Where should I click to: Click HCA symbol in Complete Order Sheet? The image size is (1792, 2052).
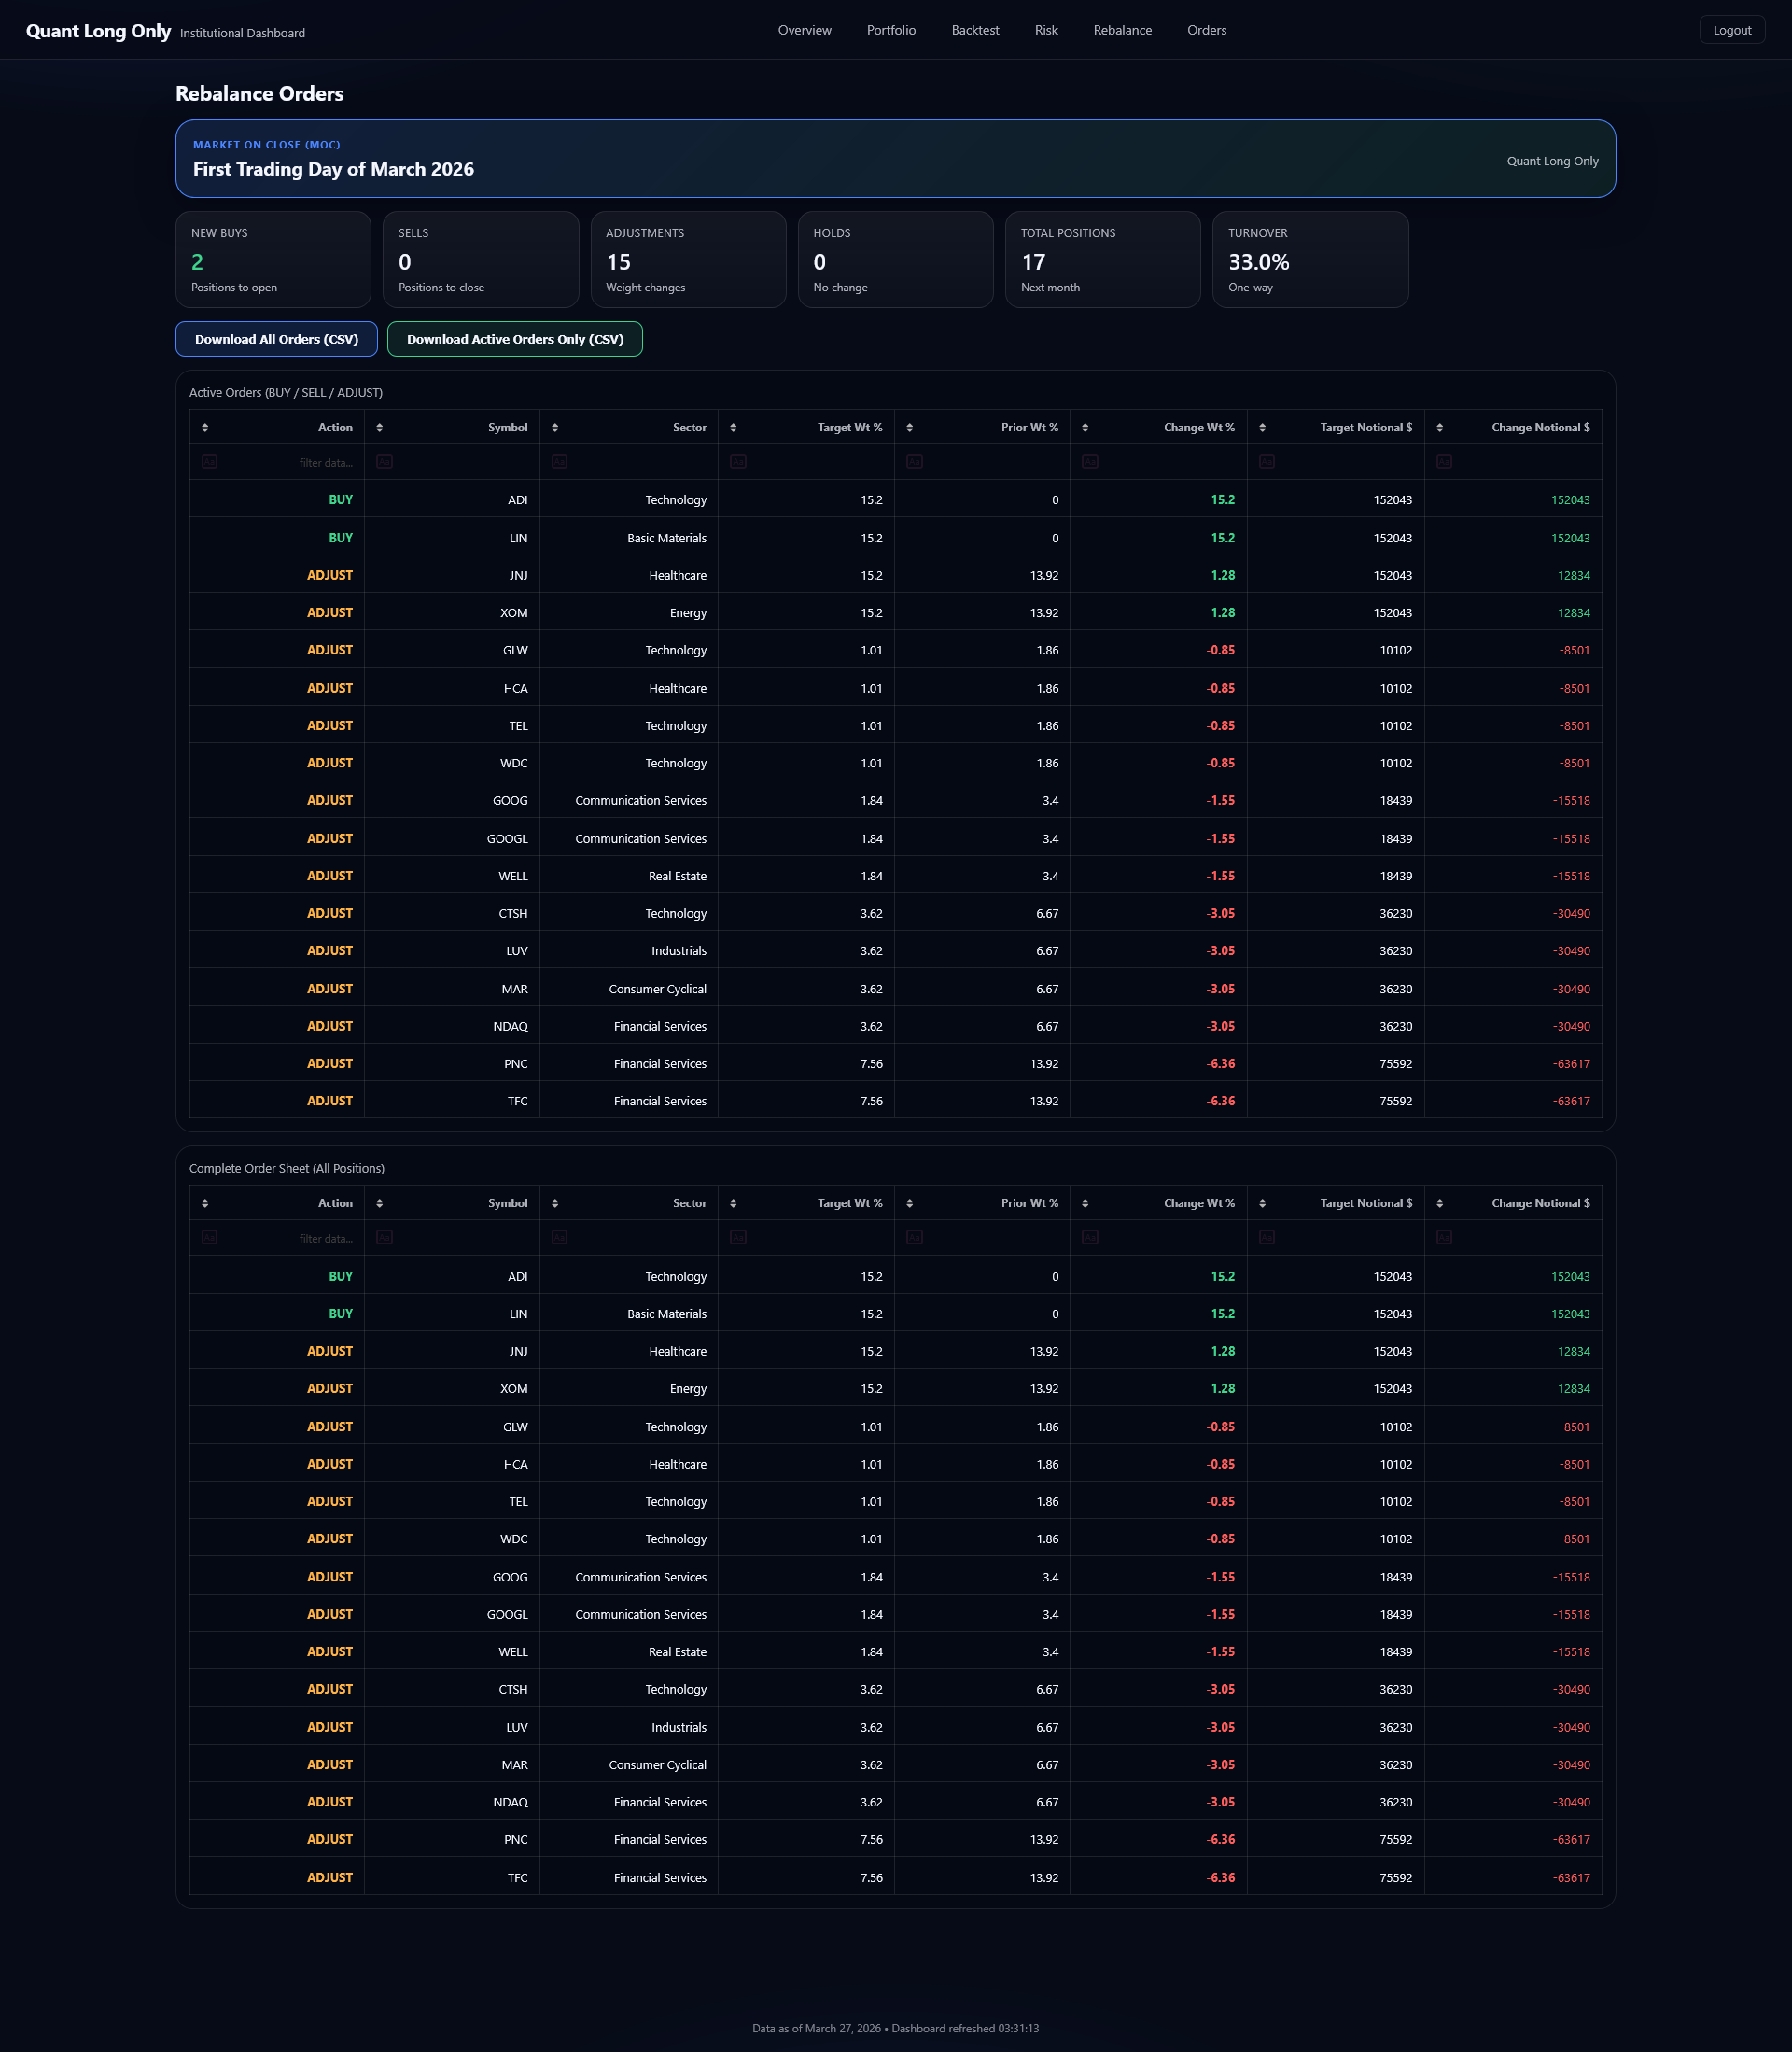515,1465
